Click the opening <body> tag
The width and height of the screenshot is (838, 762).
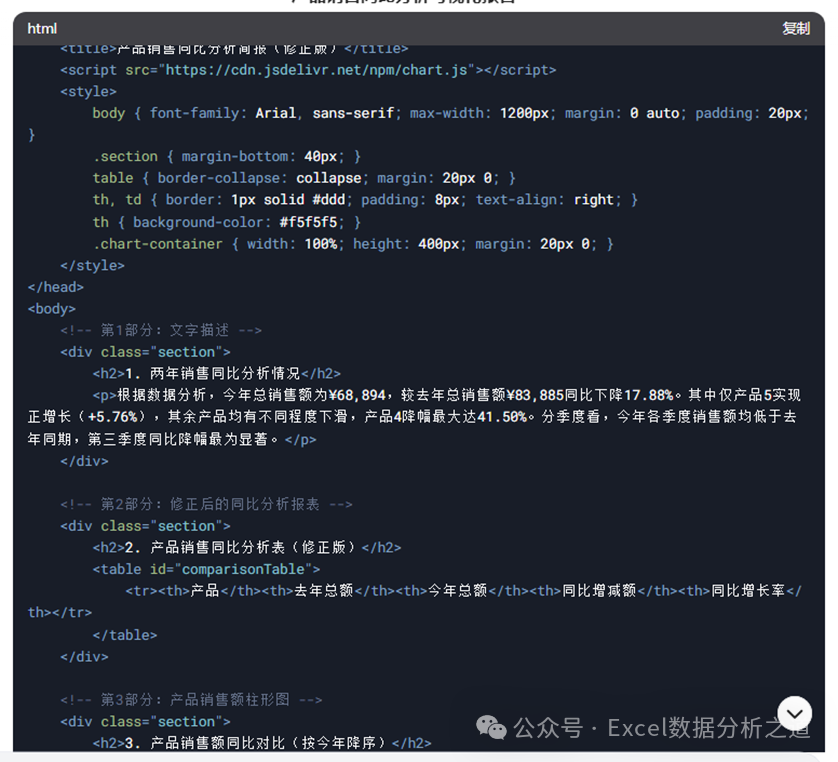[x=52, y=309]
